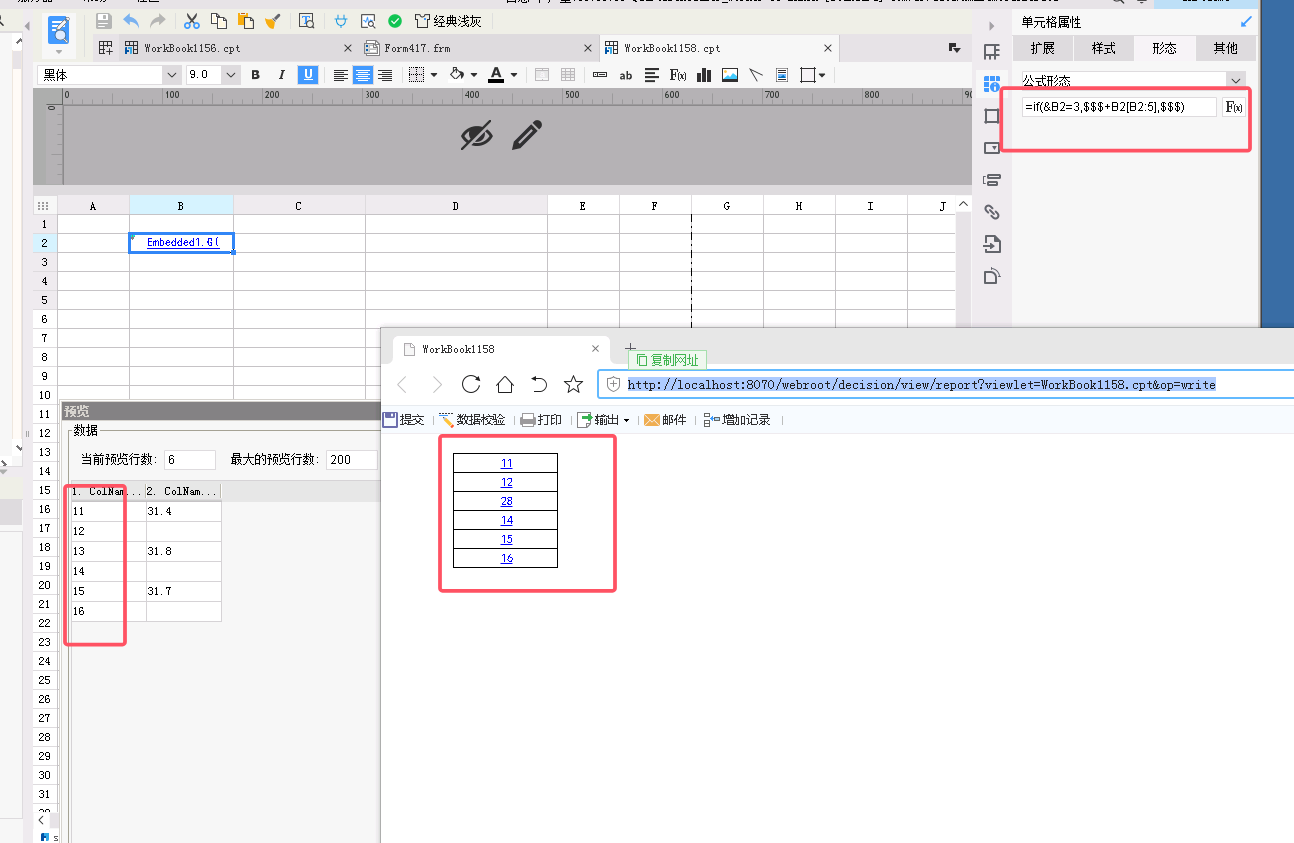The image size is (1294, 843).
Task: Toggle Bold formatting
Action: coord(256,75)
